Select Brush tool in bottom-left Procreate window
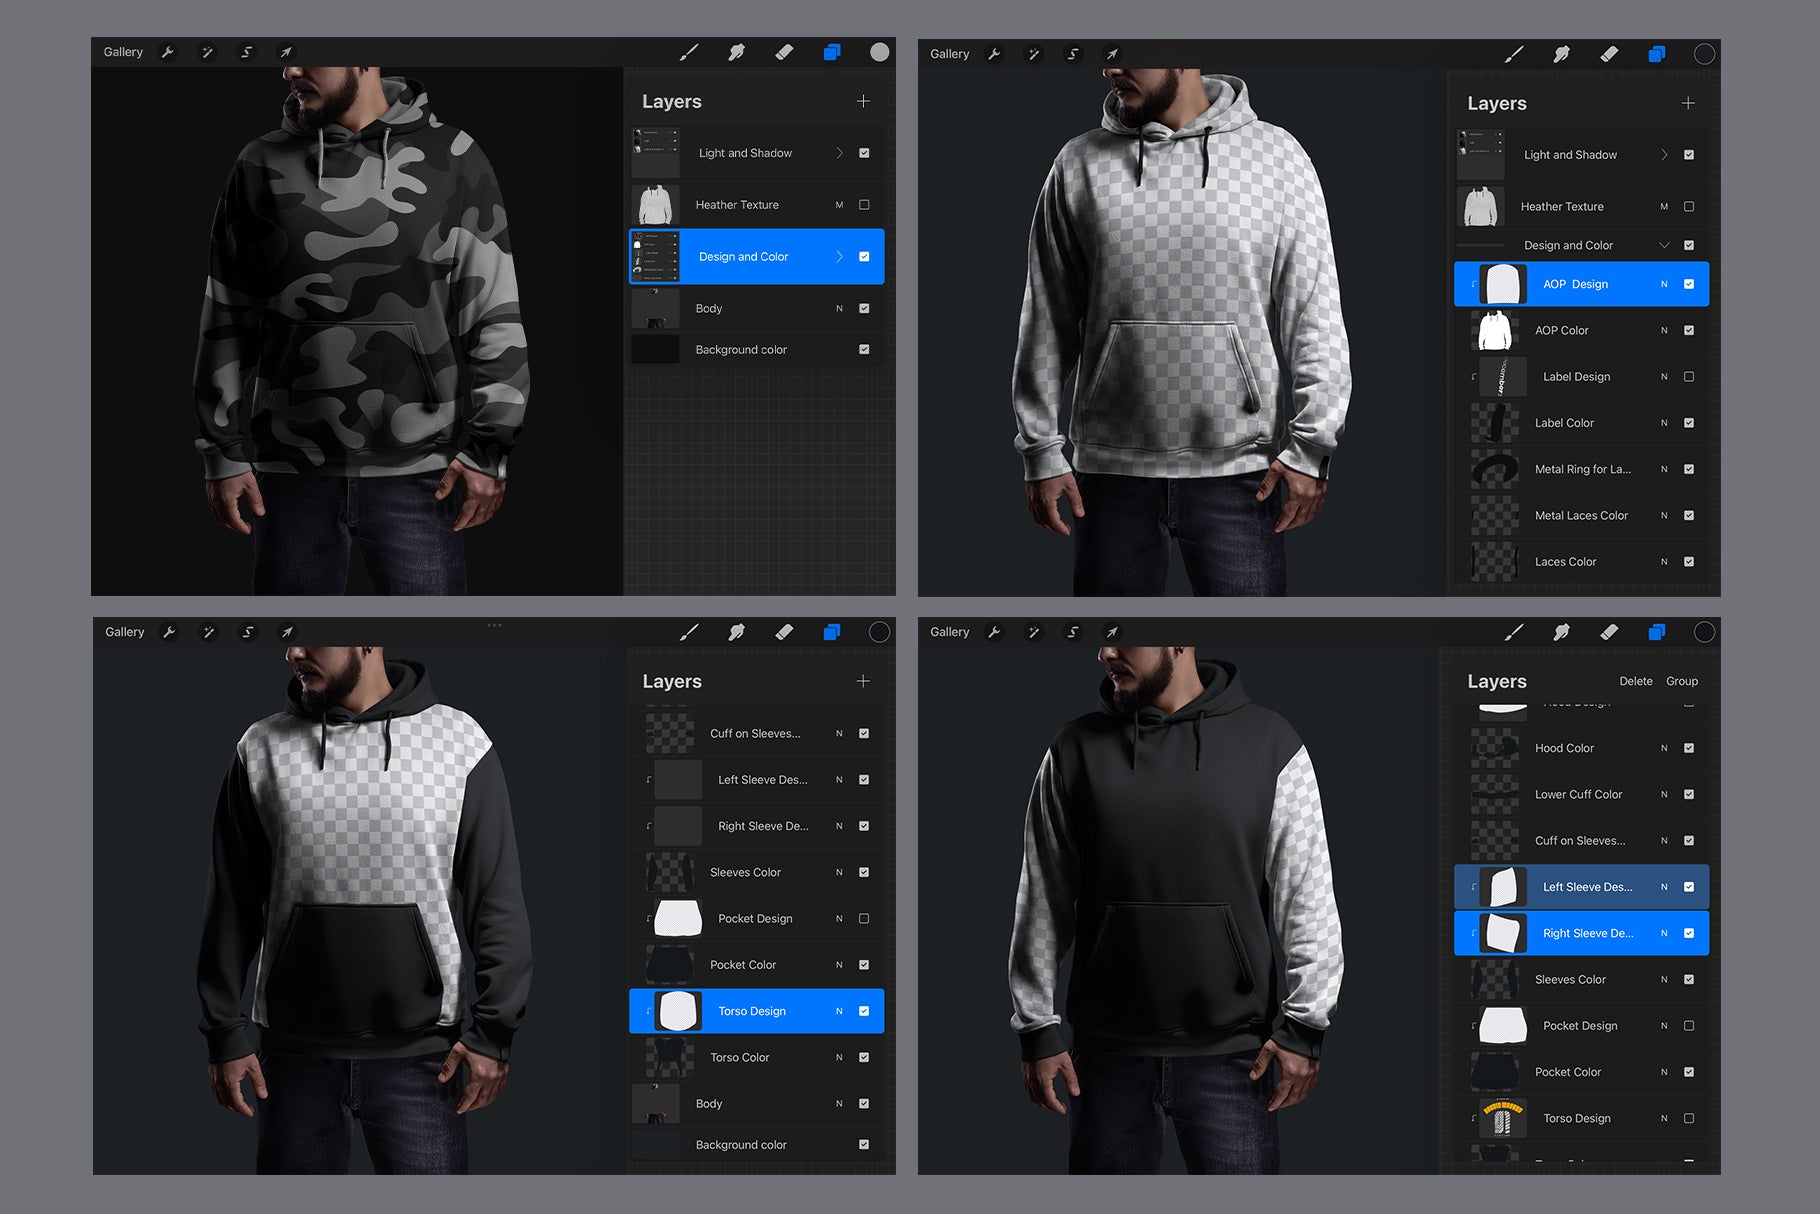Viewport: 1820px width, 1214px height. coord(689,632)
